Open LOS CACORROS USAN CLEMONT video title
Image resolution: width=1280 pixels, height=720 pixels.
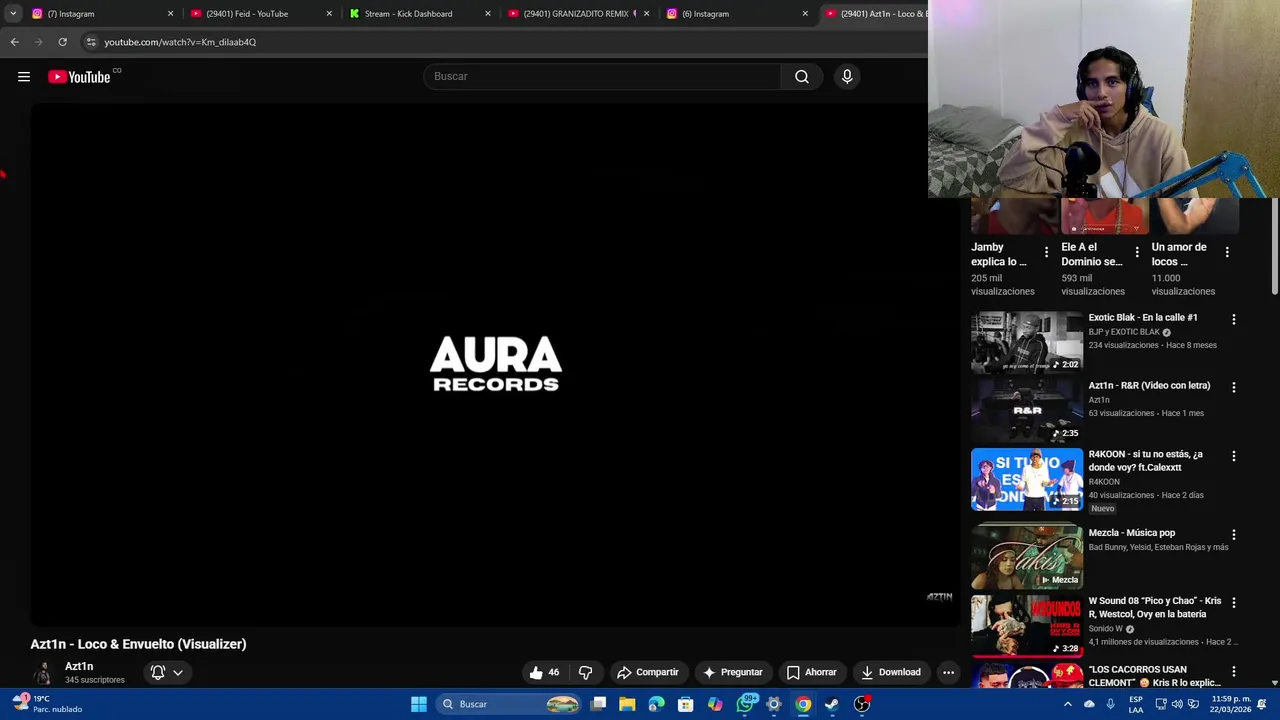coord(1154,676)
